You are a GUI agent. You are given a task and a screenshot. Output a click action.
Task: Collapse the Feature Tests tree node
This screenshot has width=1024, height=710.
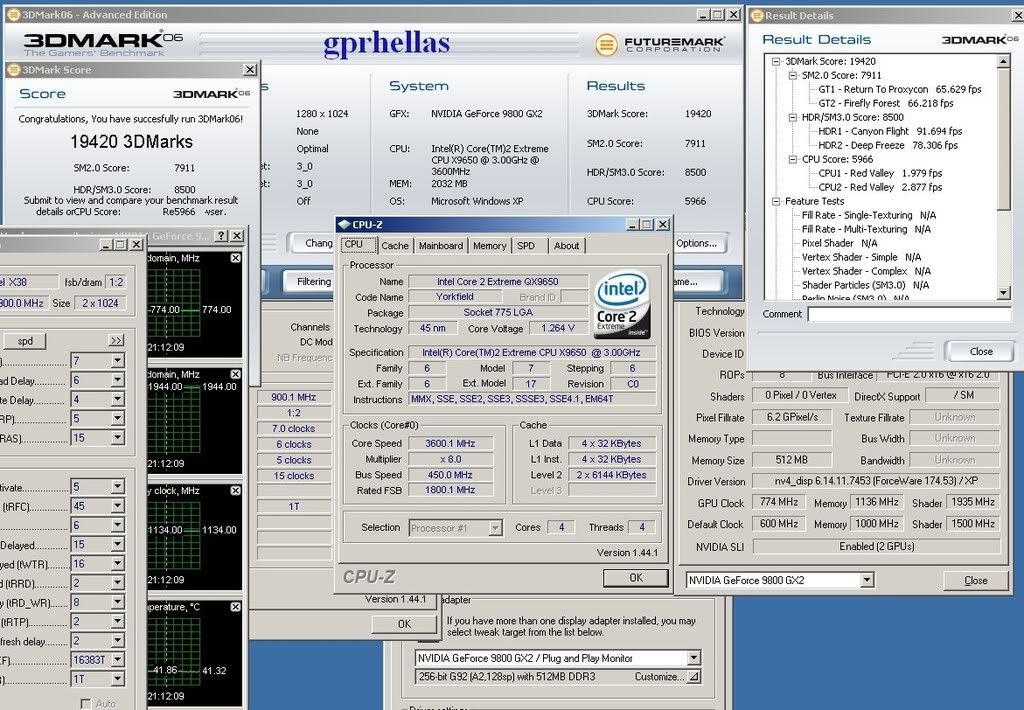pyautogui.click(x=776, y=201)
